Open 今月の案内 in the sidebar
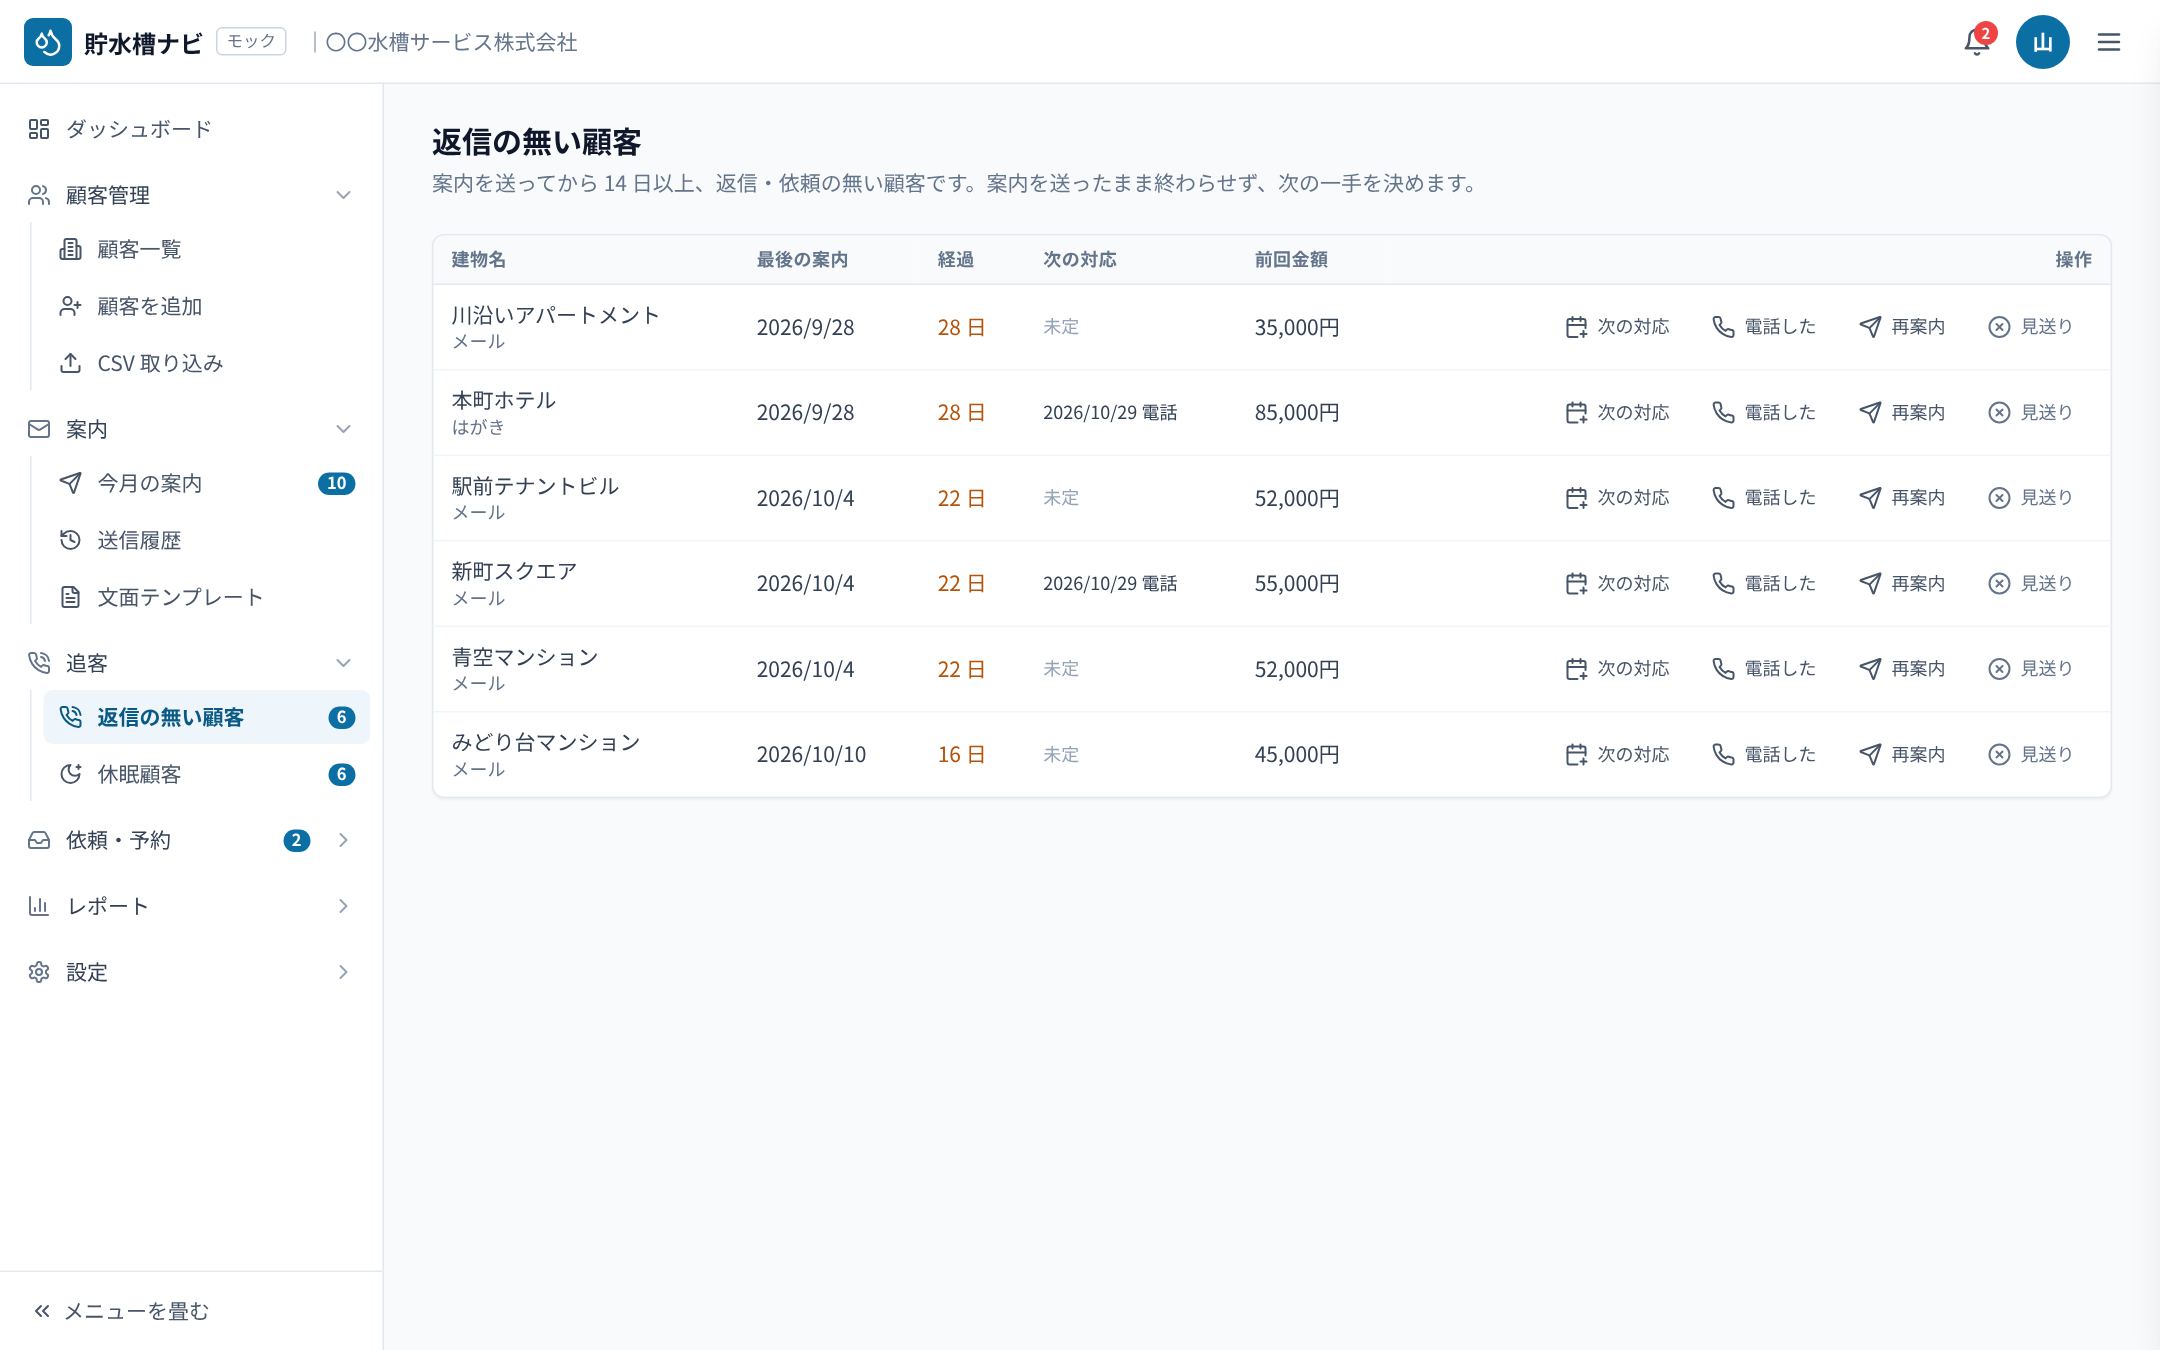Image resolution: width=2160 pixels, height=1350 pixels. pos(206,483)
